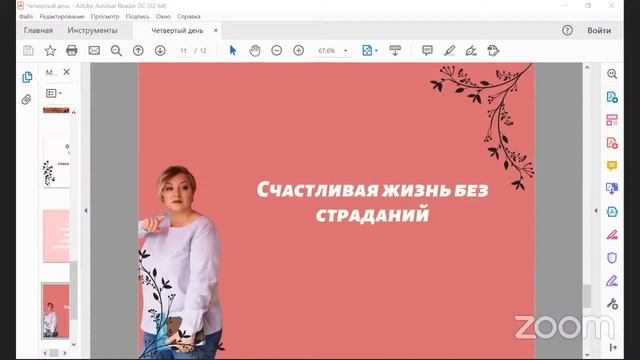Open the Protect shield tool
640x360 pixels.
pos(612,258)
